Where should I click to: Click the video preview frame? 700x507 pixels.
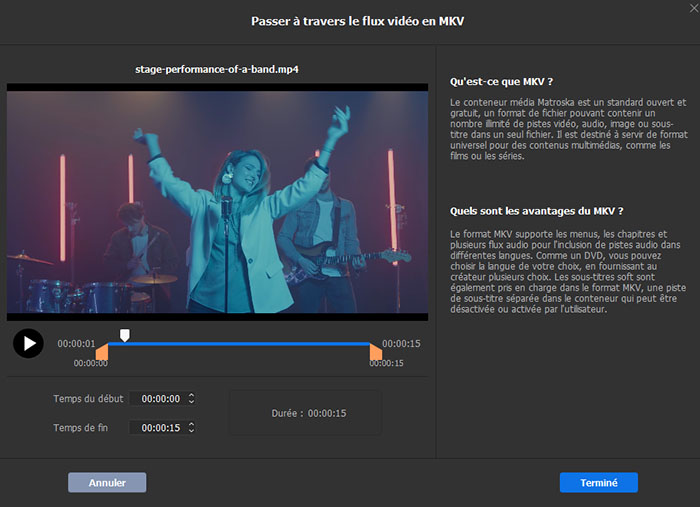click(x=217, y=202)
